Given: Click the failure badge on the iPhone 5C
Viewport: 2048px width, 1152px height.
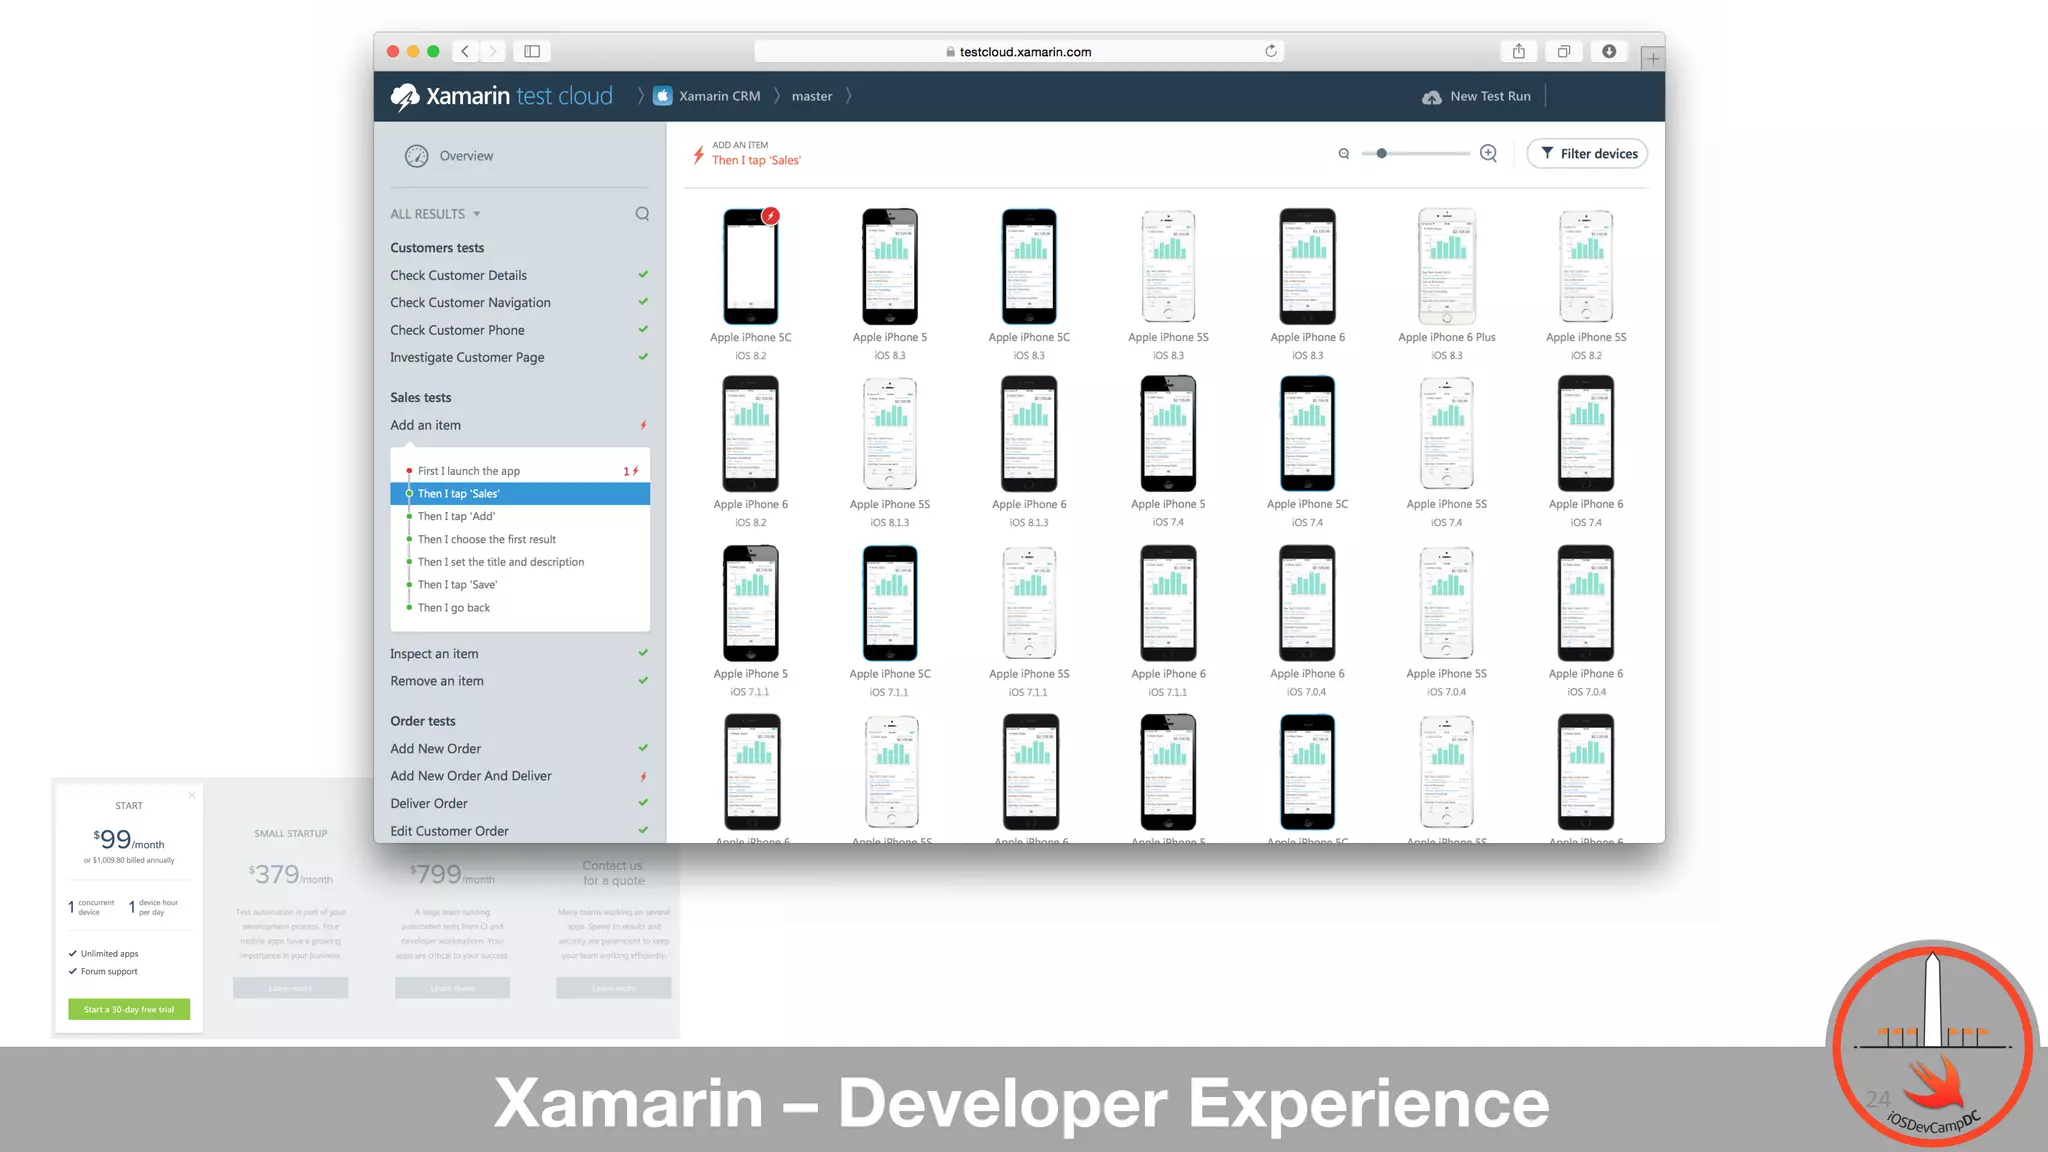Looking at the screenshot, I should 771,216.
